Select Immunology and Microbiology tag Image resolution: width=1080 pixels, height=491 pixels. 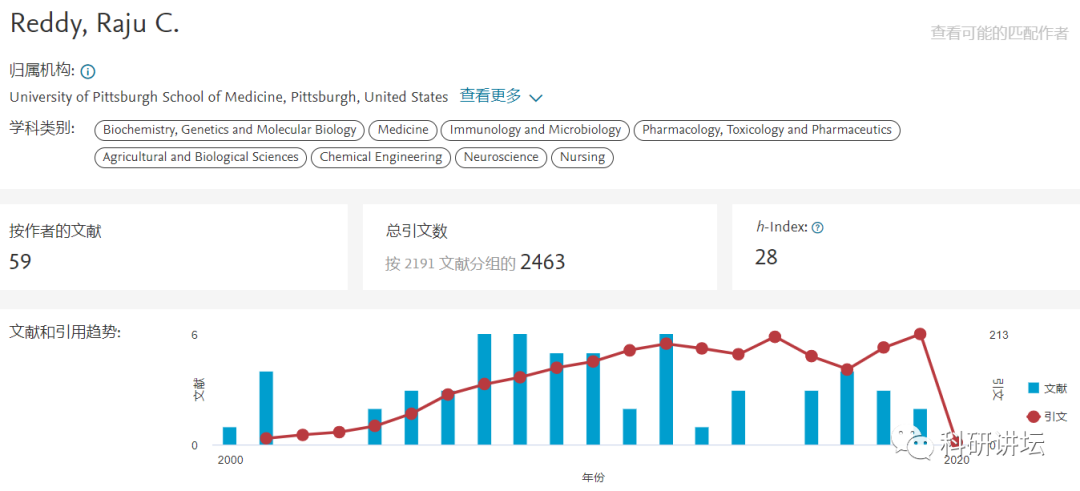point(535,130)
